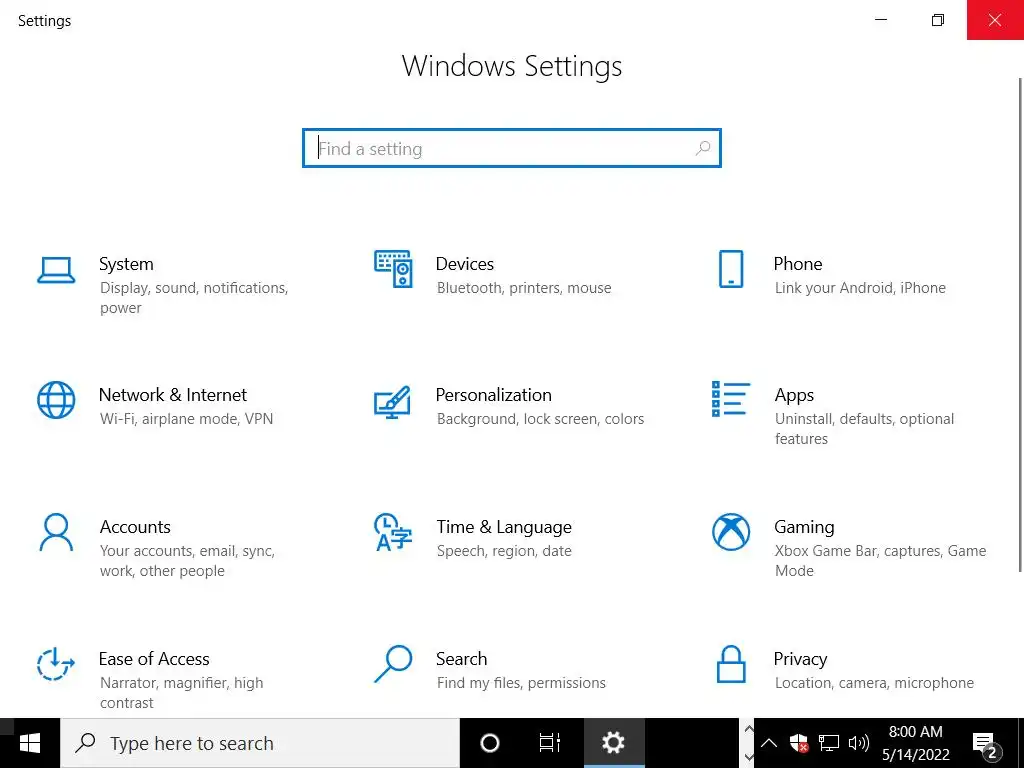Select the Search category heading
Image resolution: width=1024 pixels, height=768 pixels.
(461, 659)
